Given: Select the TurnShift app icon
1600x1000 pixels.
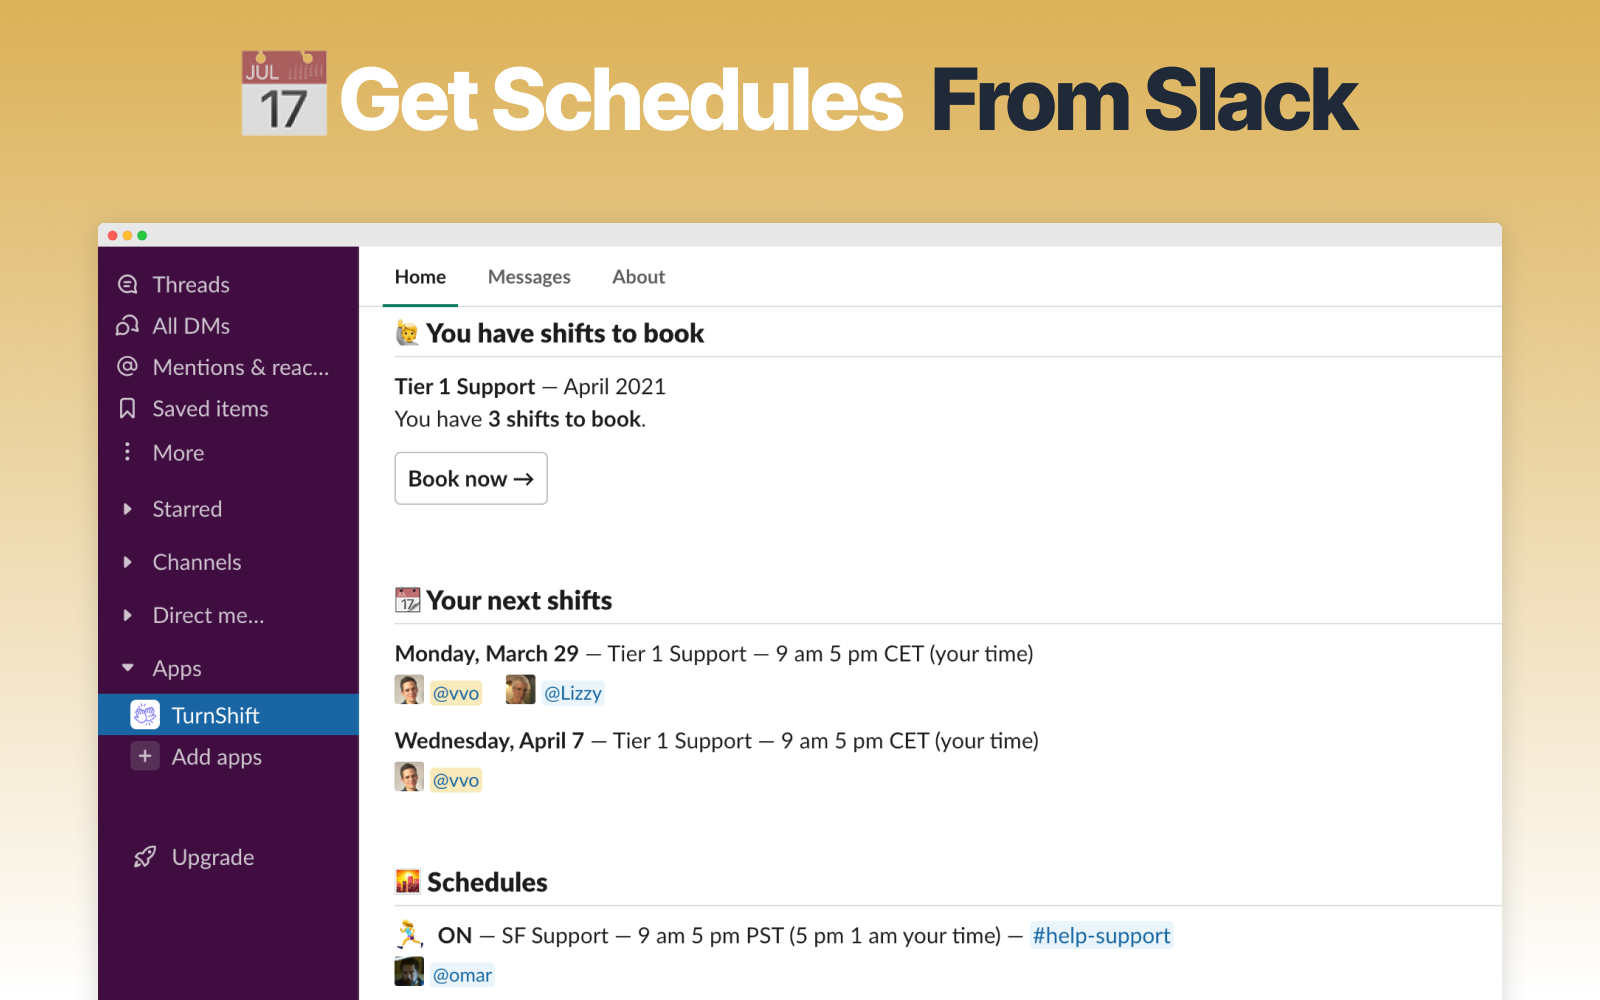Looking at the screenshot, I should coord(145,715).
